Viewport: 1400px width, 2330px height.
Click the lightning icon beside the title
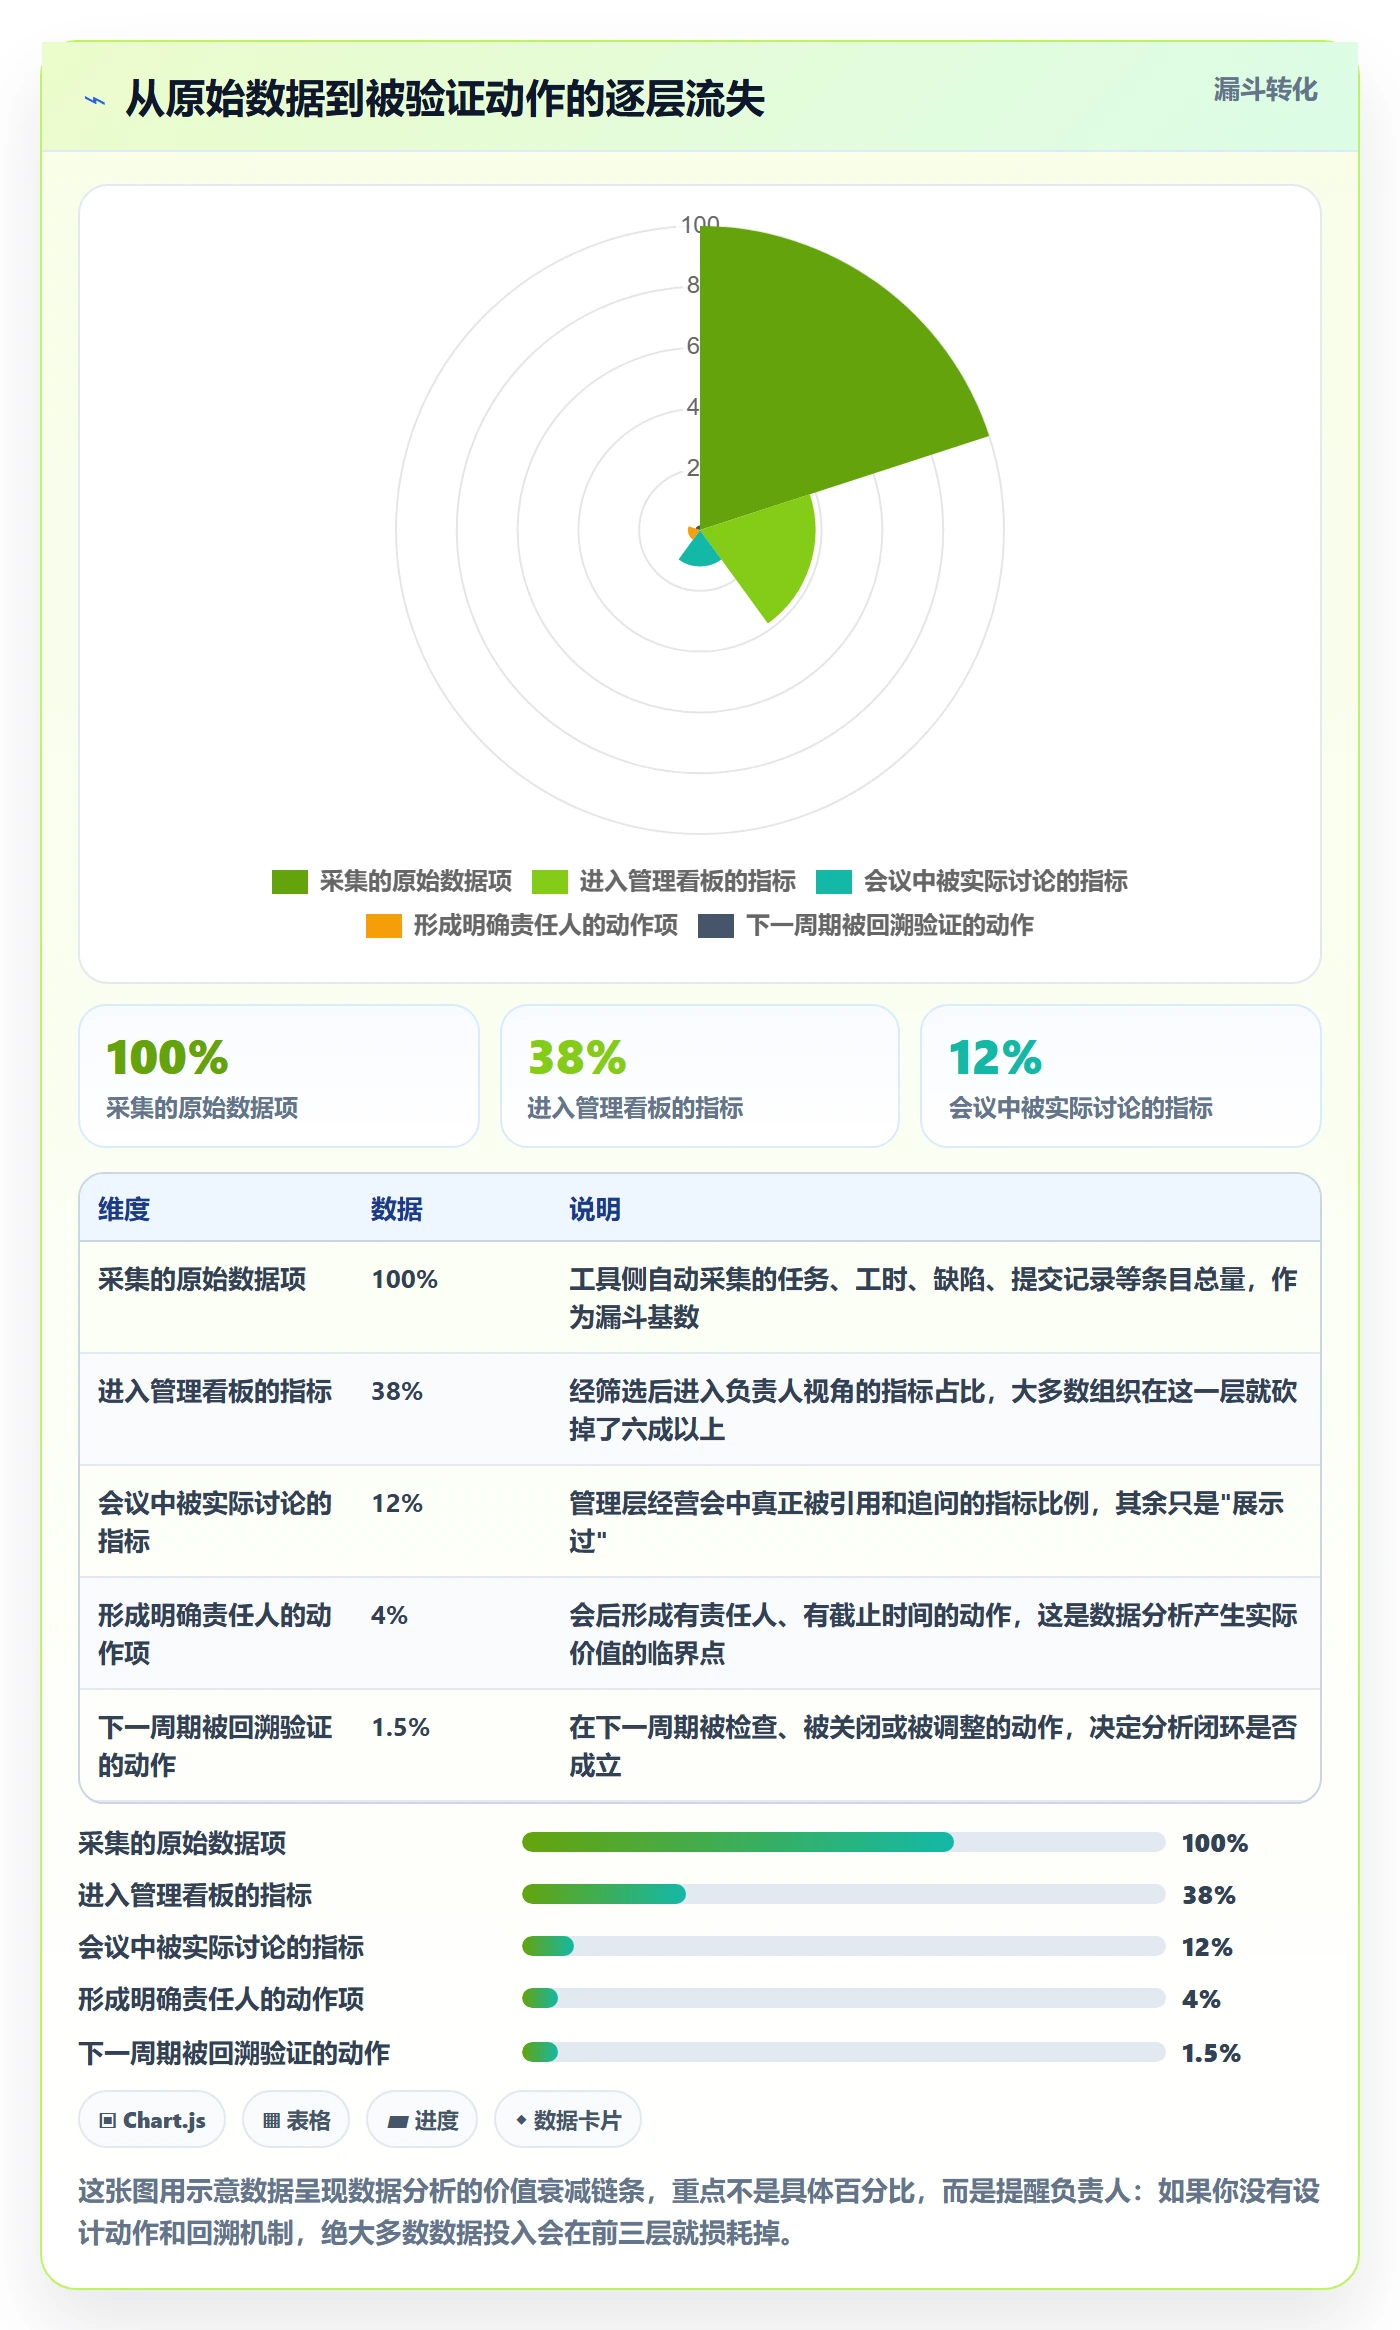[x=95, y=100]
